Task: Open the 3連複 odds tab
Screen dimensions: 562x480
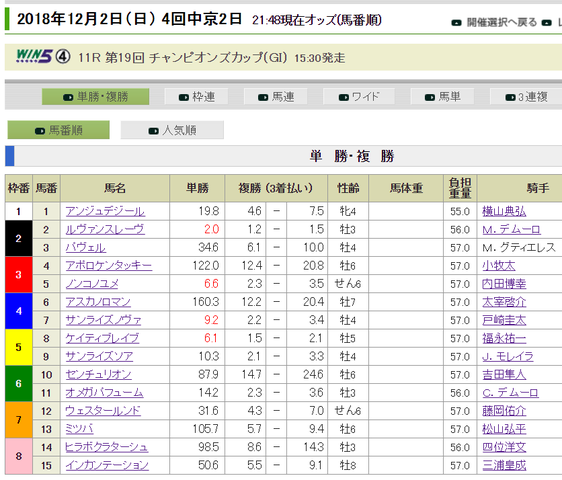Action: (x=526, y=97)
